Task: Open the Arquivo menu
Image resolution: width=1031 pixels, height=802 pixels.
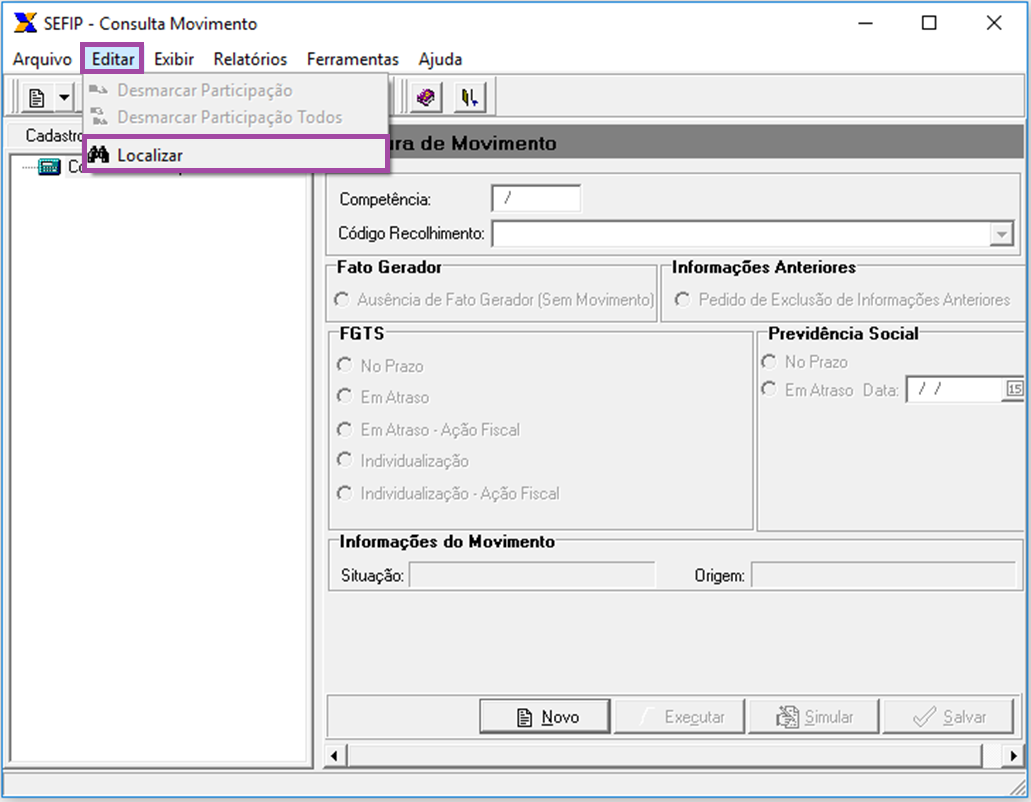Action: coord(42,59)
